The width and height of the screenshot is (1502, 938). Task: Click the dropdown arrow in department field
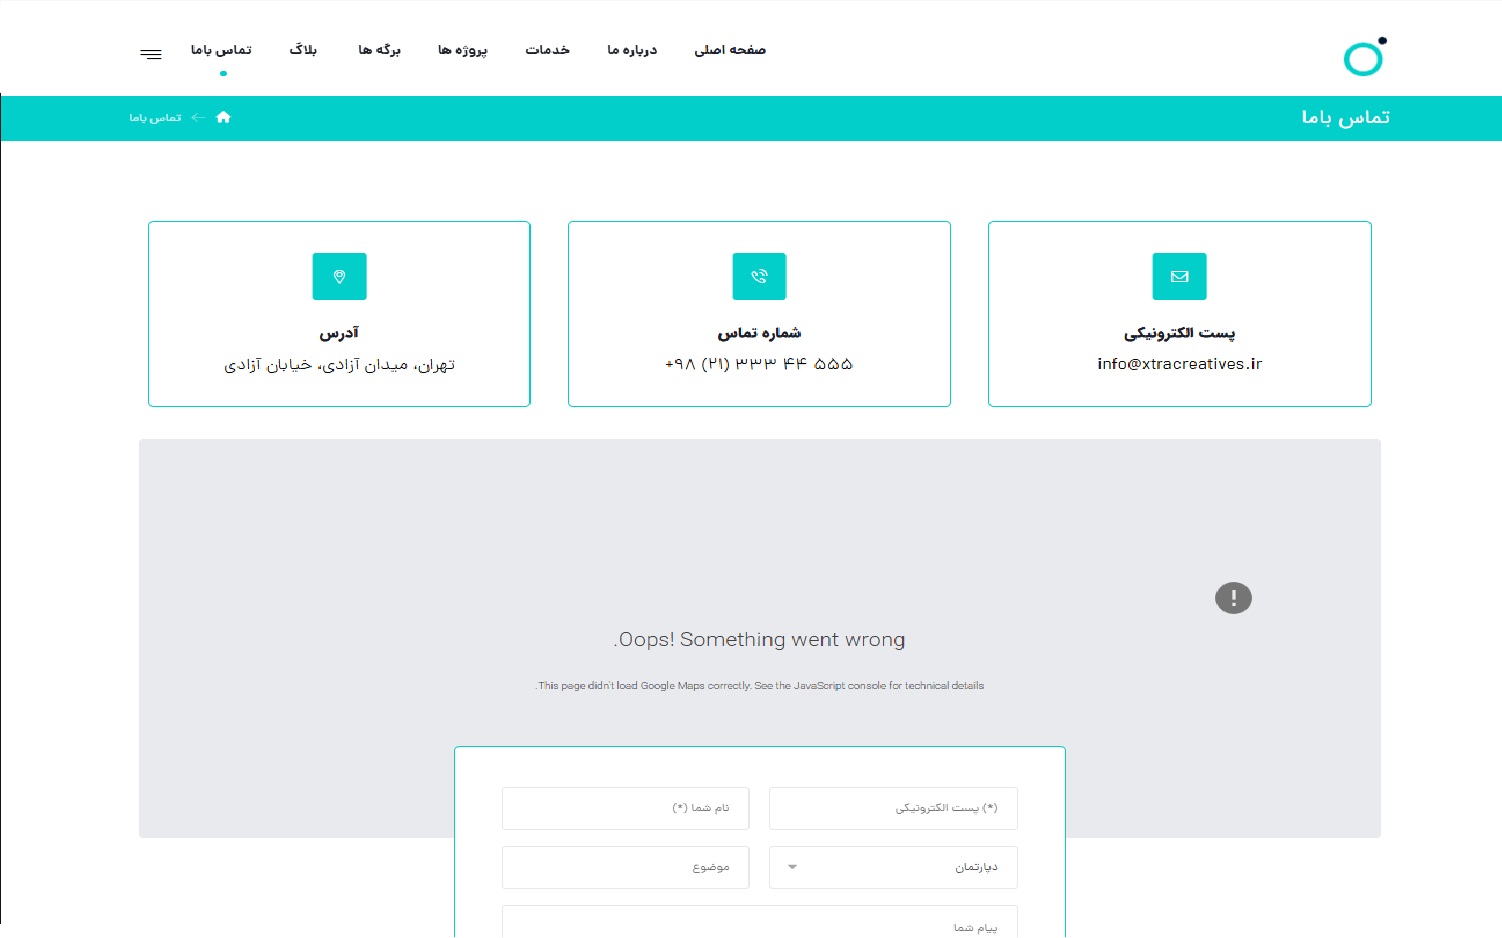[792, 867]
